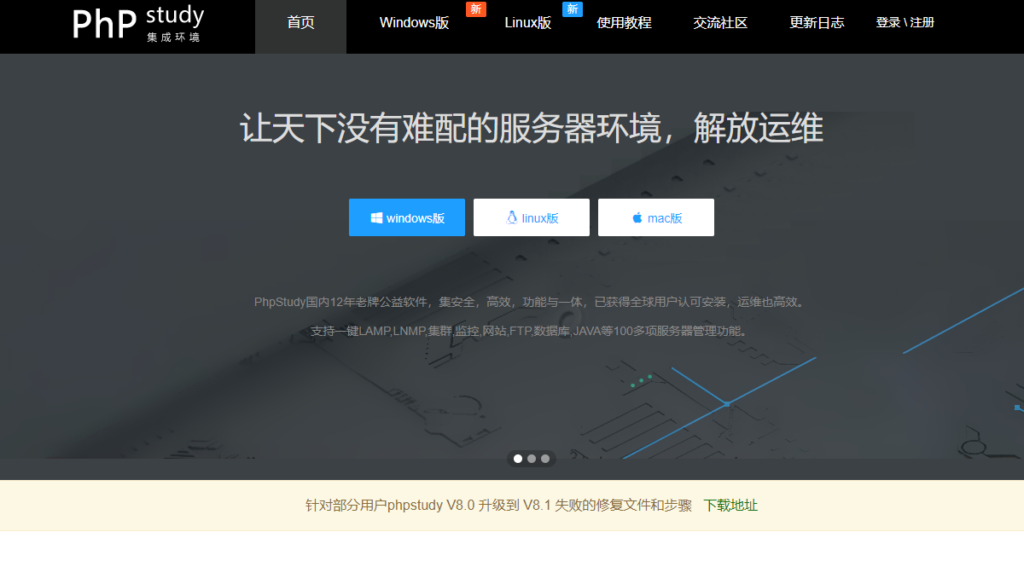
Task: Click the 支持一键LAMP,LNMP feature description line
Action: (x=530, y=331)
